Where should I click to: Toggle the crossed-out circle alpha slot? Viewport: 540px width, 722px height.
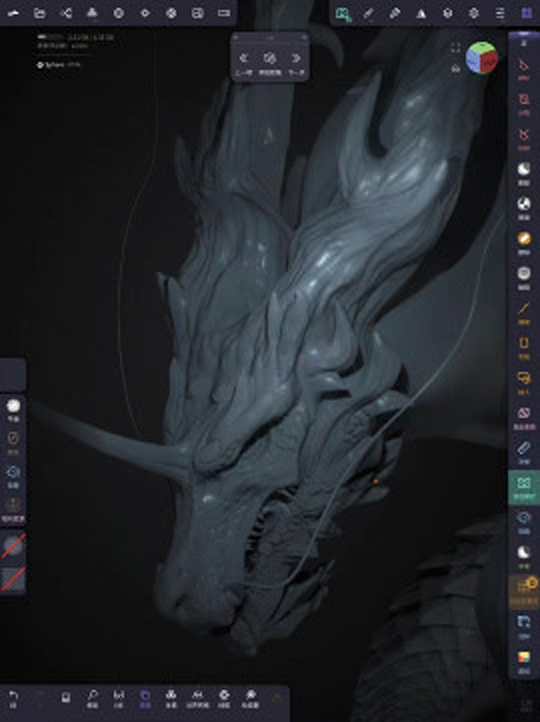[13, 546]
